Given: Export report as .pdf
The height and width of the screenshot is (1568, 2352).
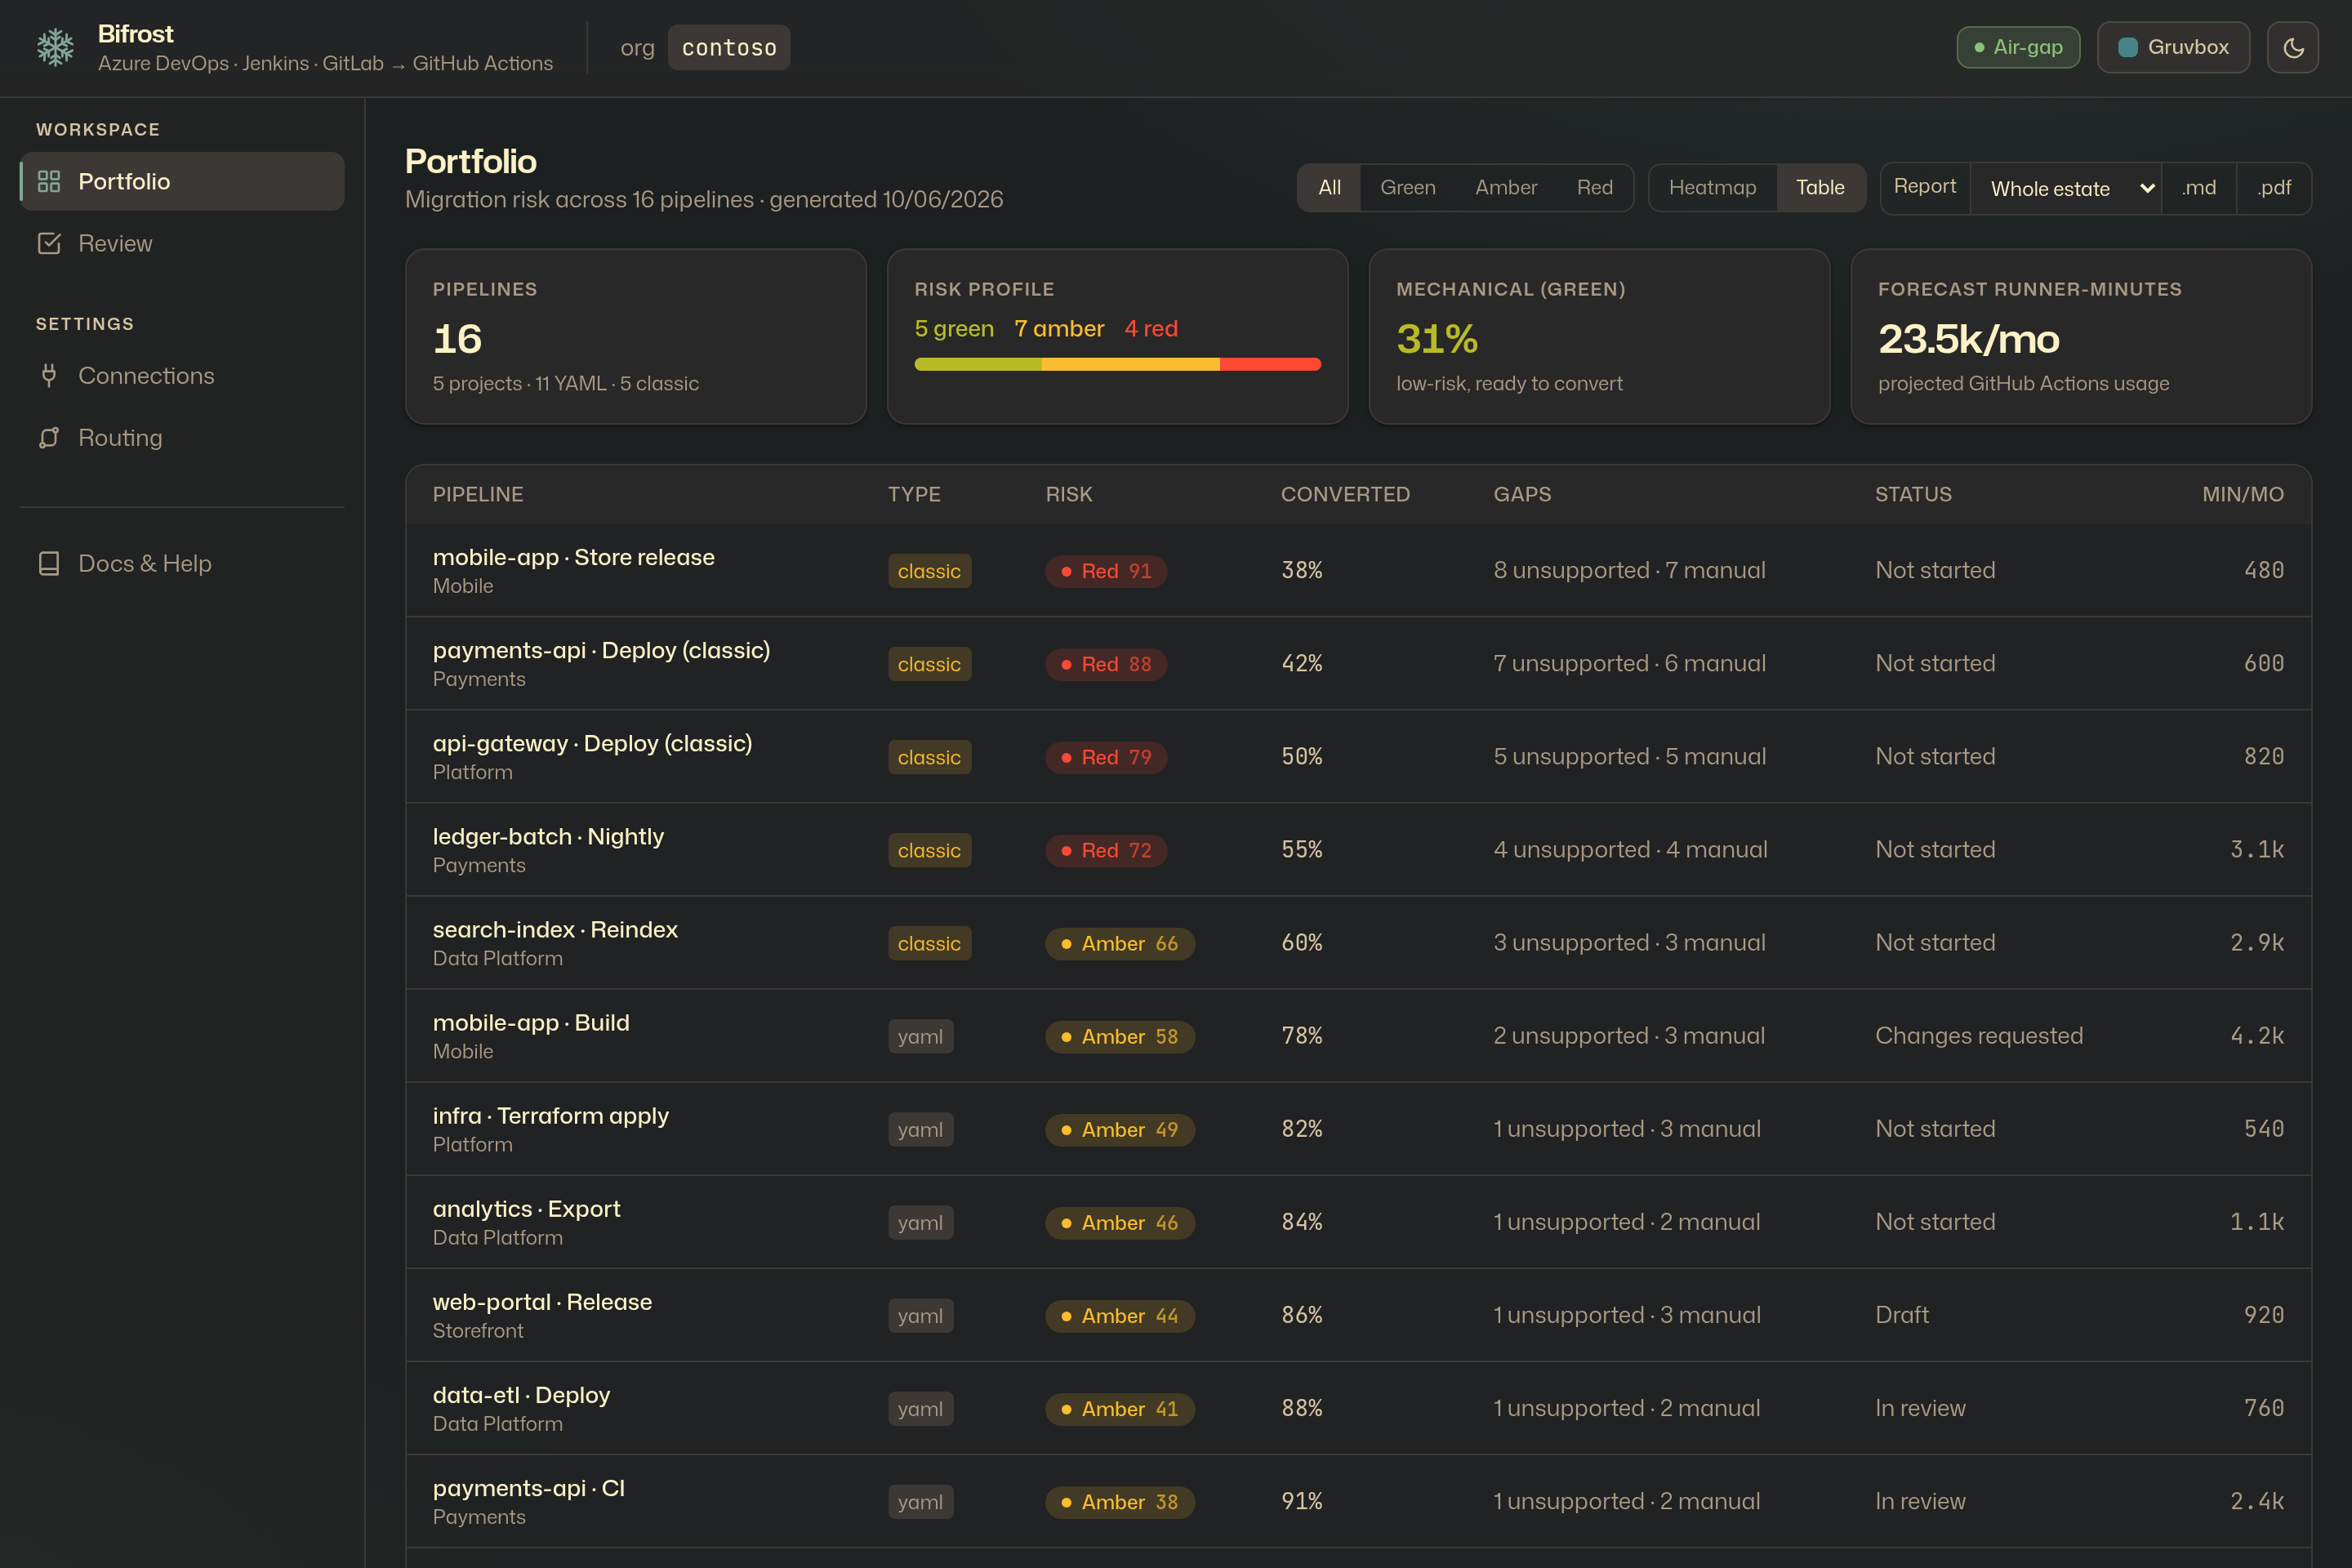Looking at the screenshot, I should pyautogui.click(x=2274, y=187).
